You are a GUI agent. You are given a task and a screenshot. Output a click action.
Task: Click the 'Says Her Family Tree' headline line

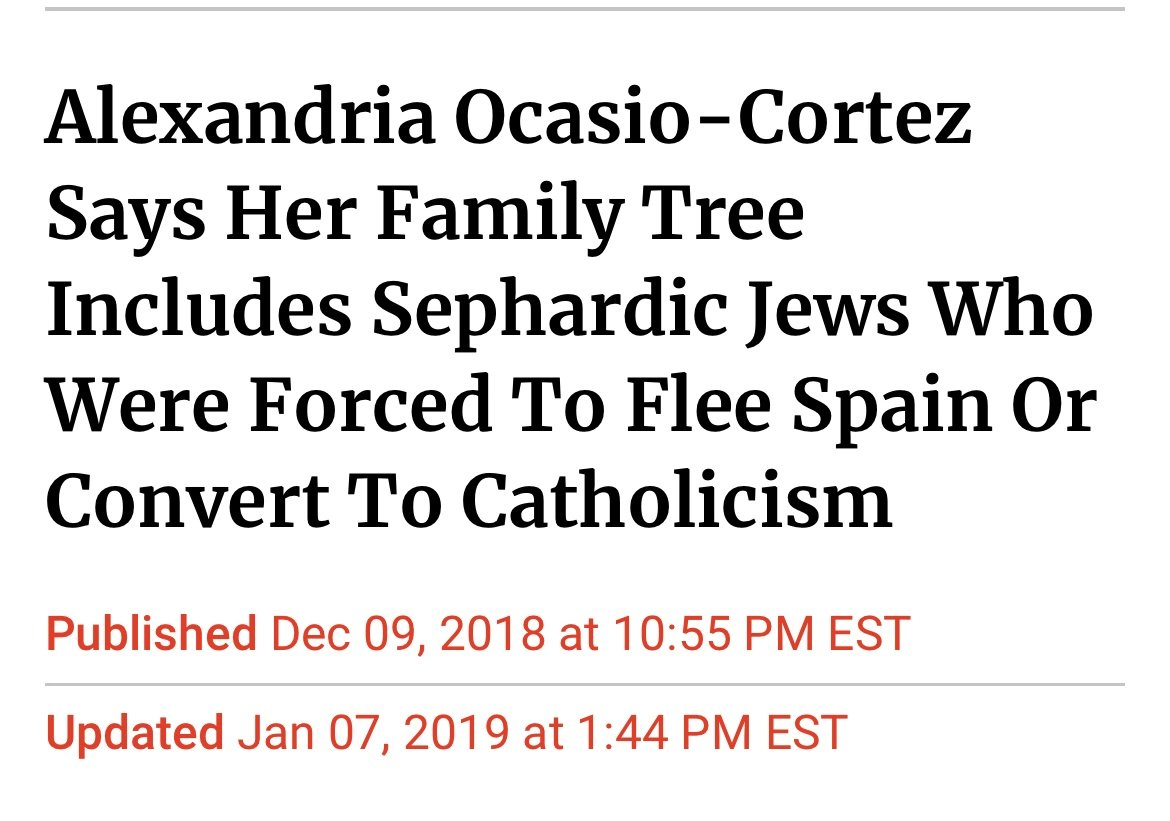425,215
